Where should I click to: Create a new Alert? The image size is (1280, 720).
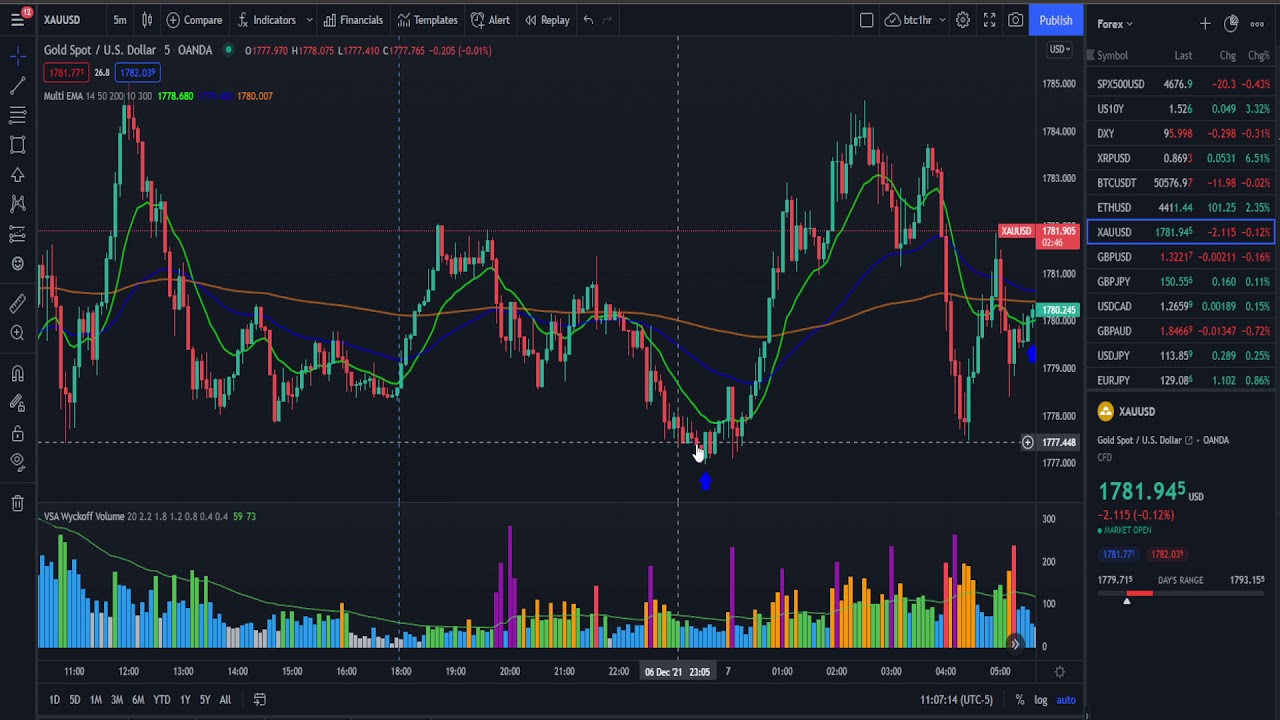click(x=490, y=20)
